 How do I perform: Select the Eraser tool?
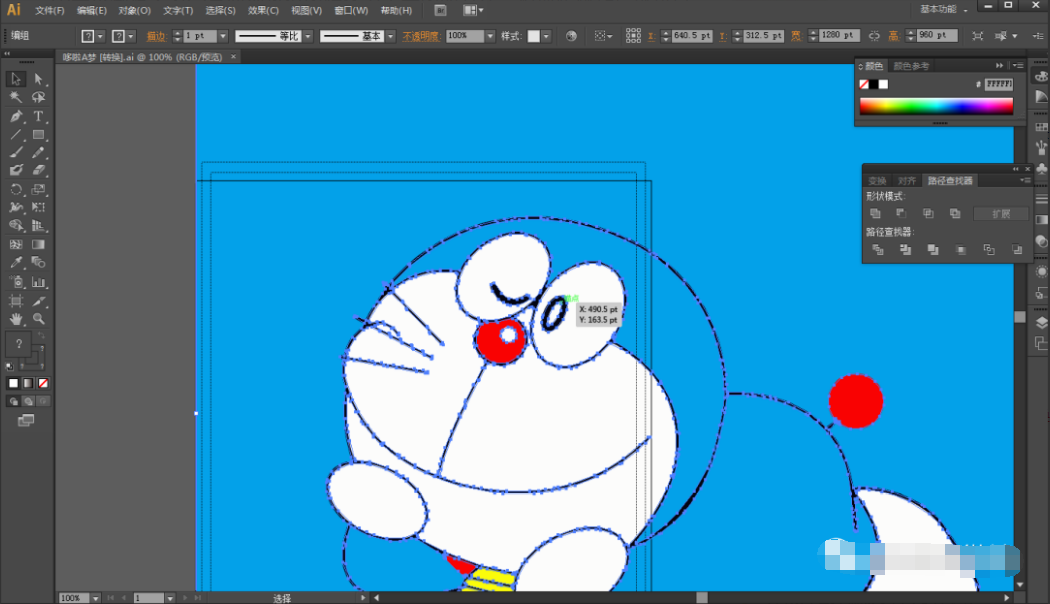click(38, 171)
